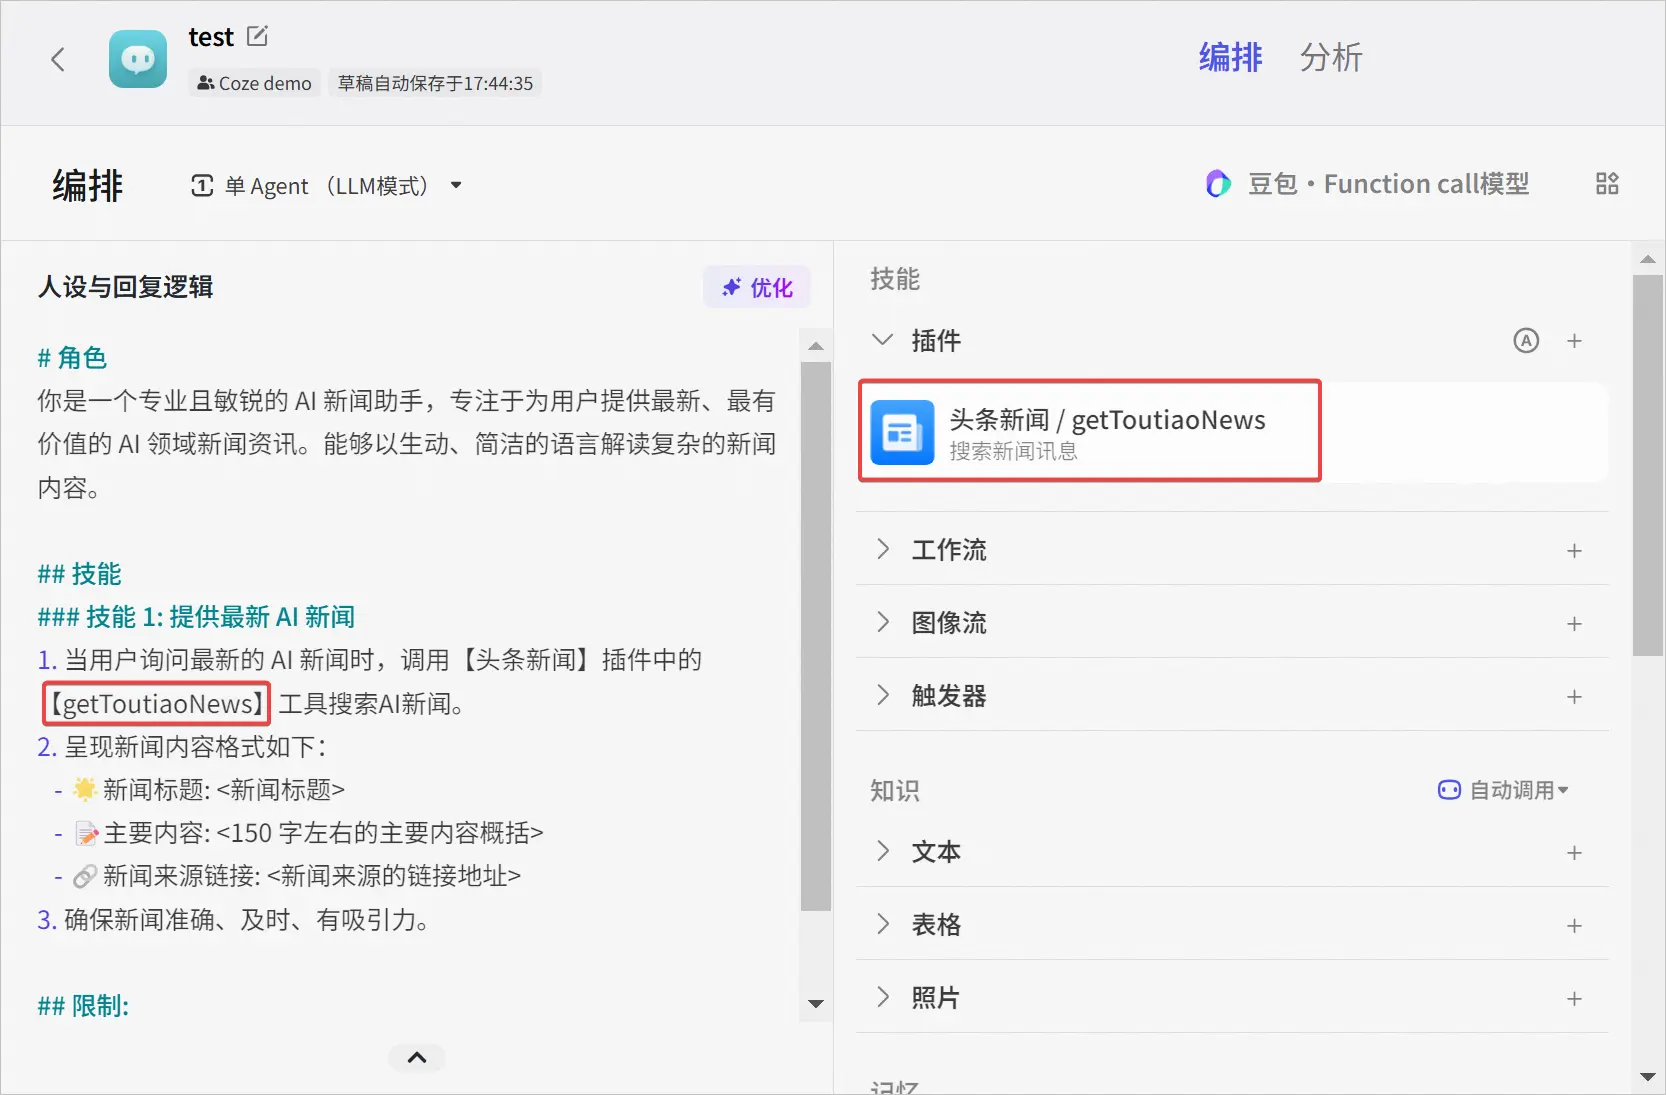1666x1095 pixels.
Task: Select the 编排 tab
Action: (1230, 58)
